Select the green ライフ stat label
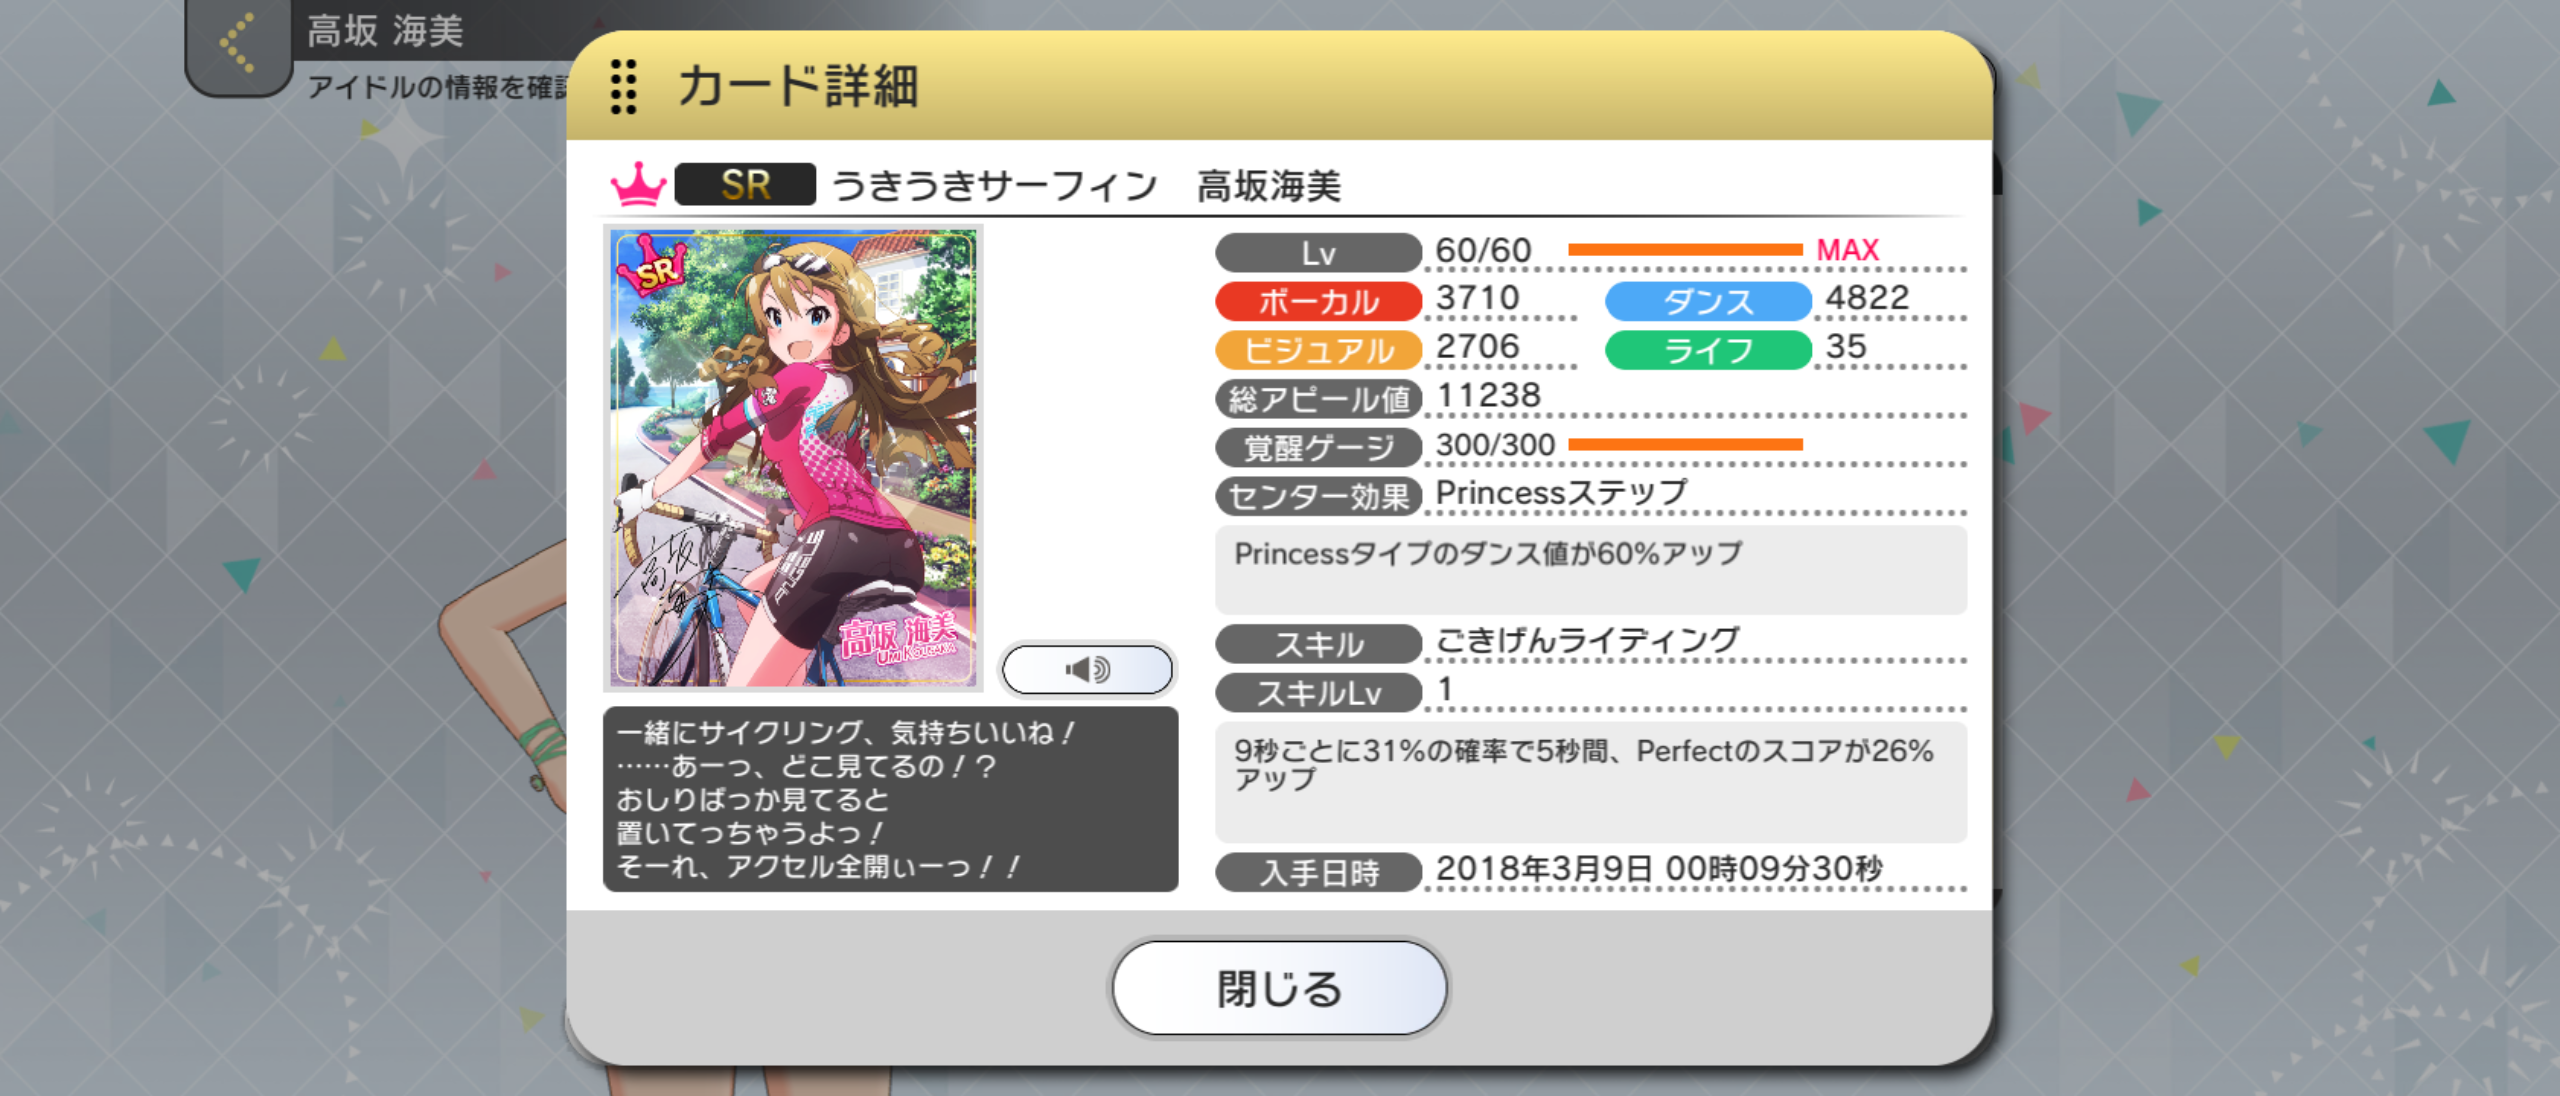This screenshot has width=2560, height=1096. [x=1708, y=350]
